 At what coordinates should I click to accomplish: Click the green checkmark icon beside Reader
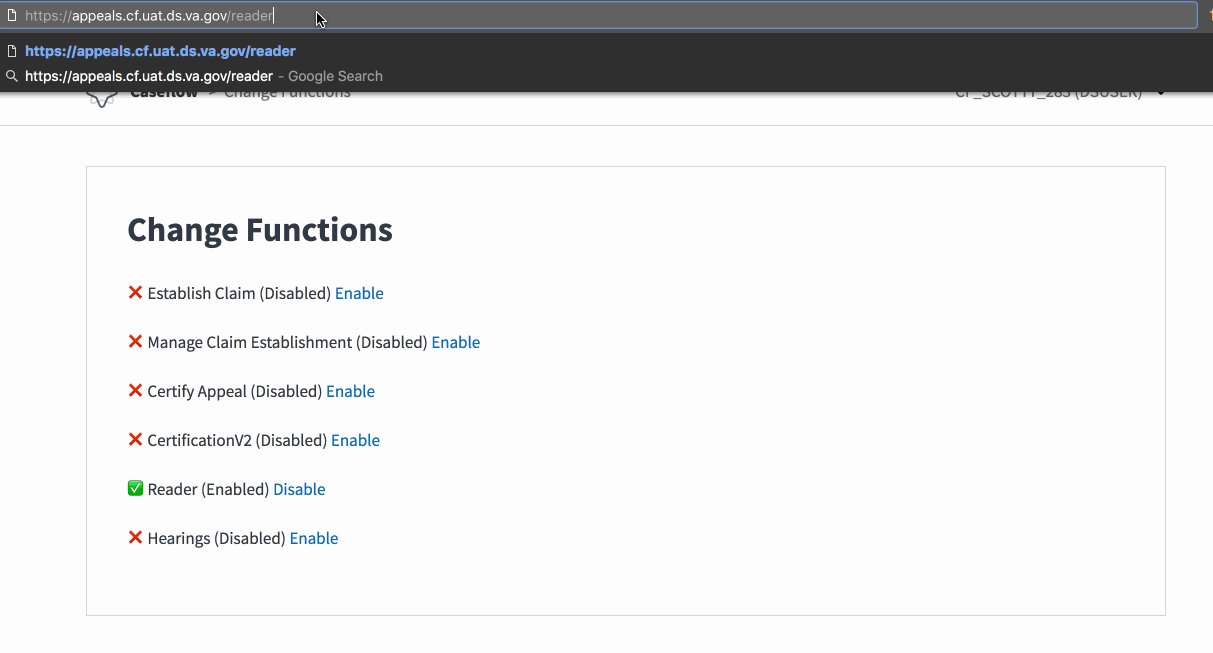pyautogui.click(x=135, y=489)
